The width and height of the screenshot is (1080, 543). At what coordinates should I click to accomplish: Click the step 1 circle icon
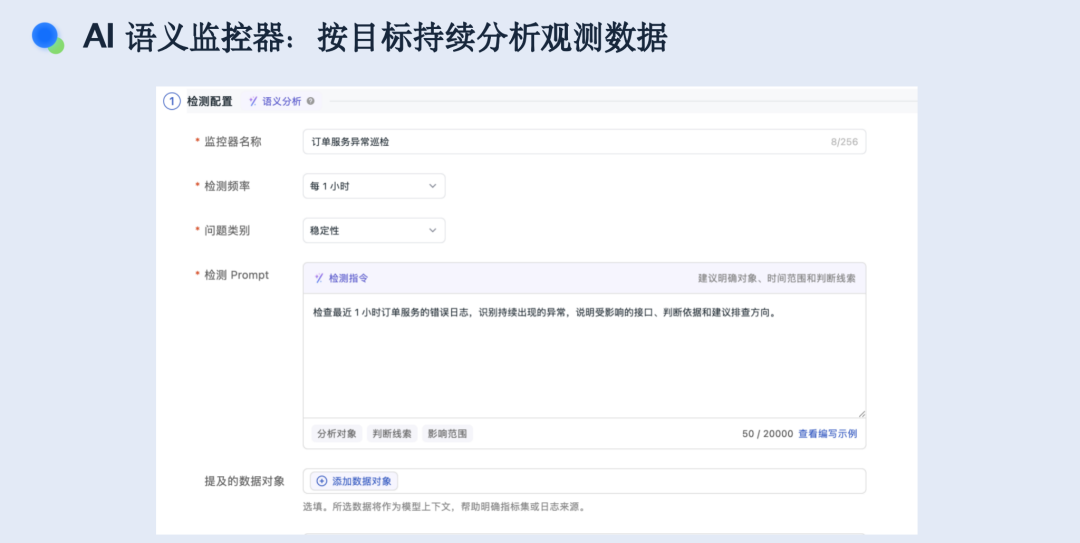[x=172, y=101]
